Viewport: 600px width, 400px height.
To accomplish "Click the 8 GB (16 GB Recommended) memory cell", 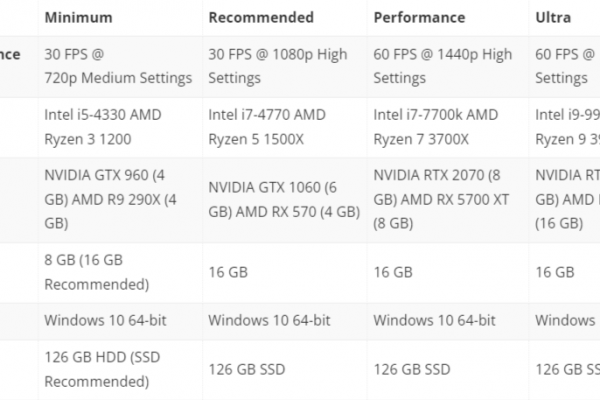I will point(120,273).
